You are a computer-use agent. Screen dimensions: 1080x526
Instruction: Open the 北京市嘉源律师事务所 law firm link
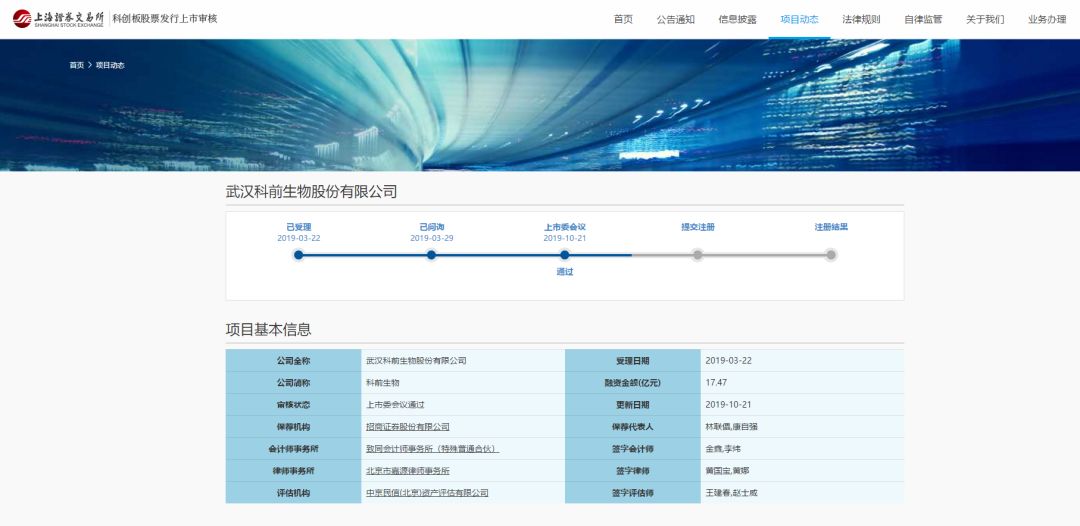coord(408,471)
